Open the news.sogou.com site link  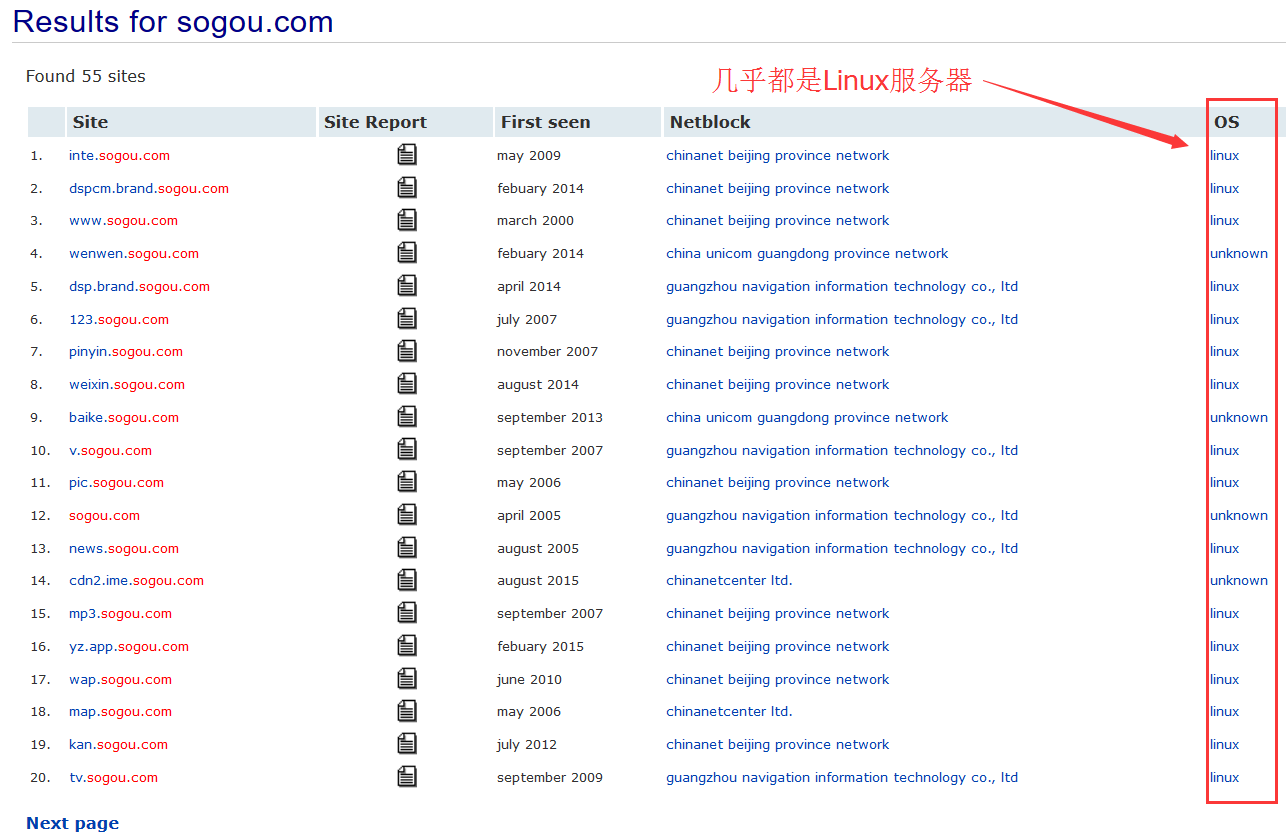[x=124, y=548]
